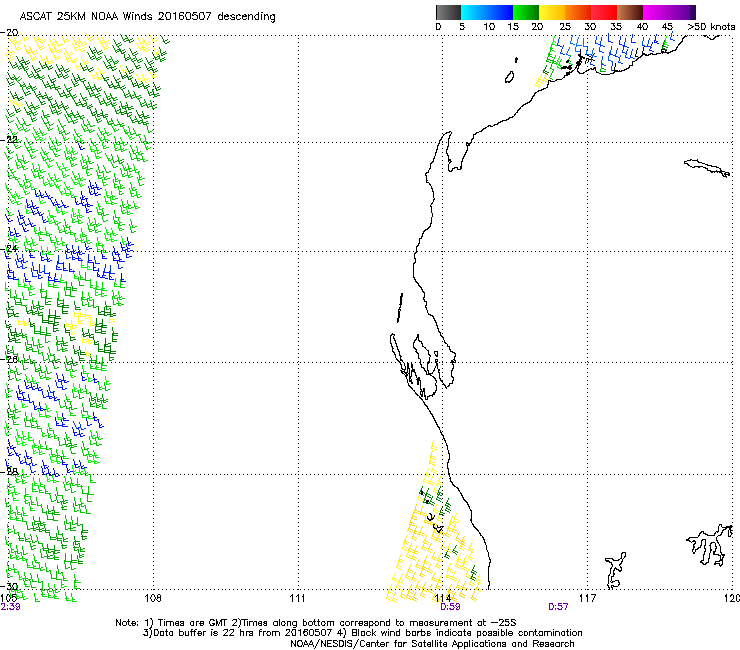Image resolution: width=740 pixels, height=650 pixels.
Task: Click the '>50 knots' legend label
Action: [711, 27]
